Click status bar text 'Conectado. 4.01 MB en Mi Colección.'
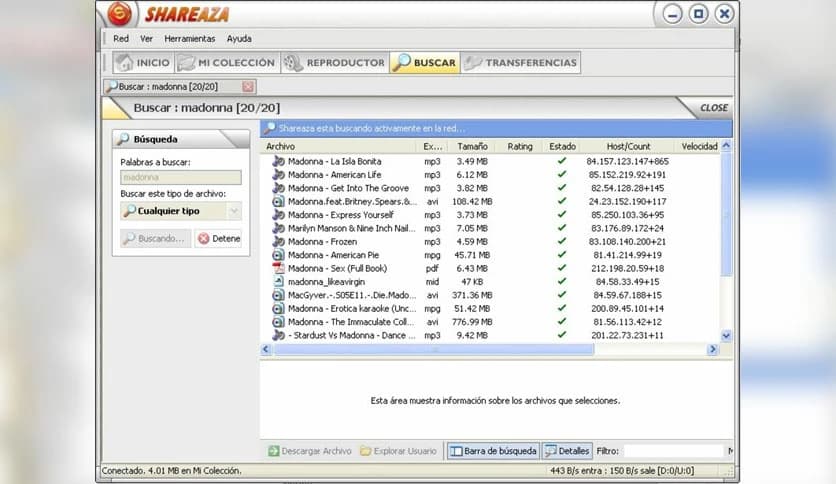This screenshot has width=836, height=484. pyautogui.click(x=171, y=471)
